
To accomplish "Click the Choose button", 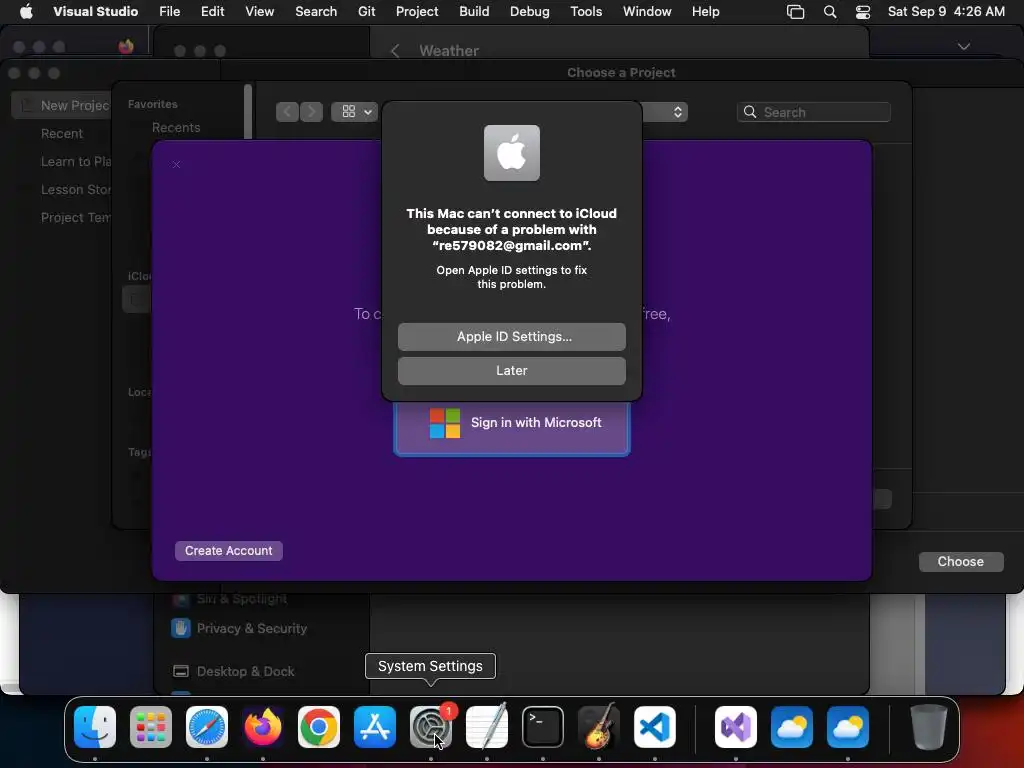I will point(961,562).
